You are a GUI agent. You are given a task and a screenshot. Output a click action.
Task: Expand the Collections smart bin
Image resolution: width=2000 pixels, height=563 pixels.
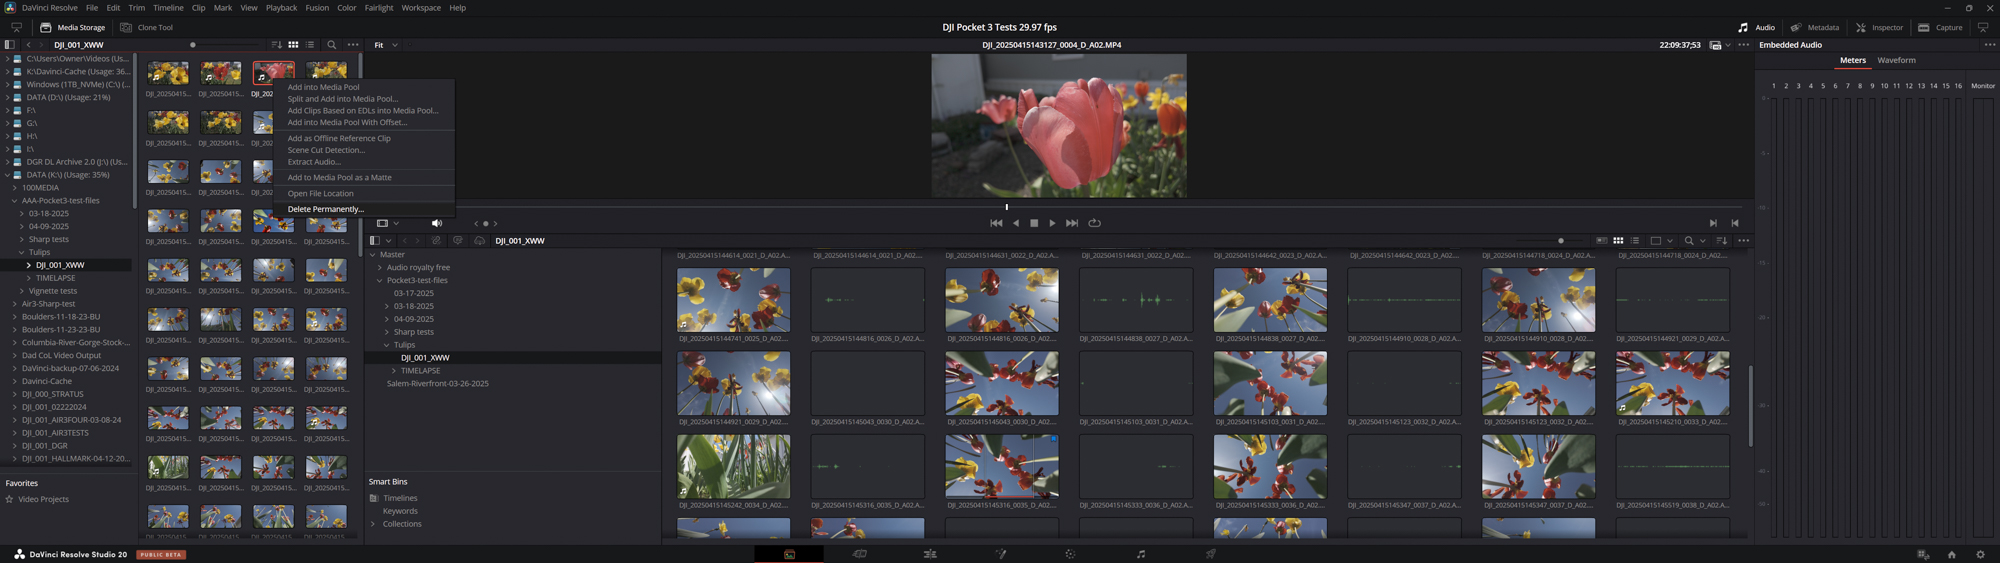[373, 524]
